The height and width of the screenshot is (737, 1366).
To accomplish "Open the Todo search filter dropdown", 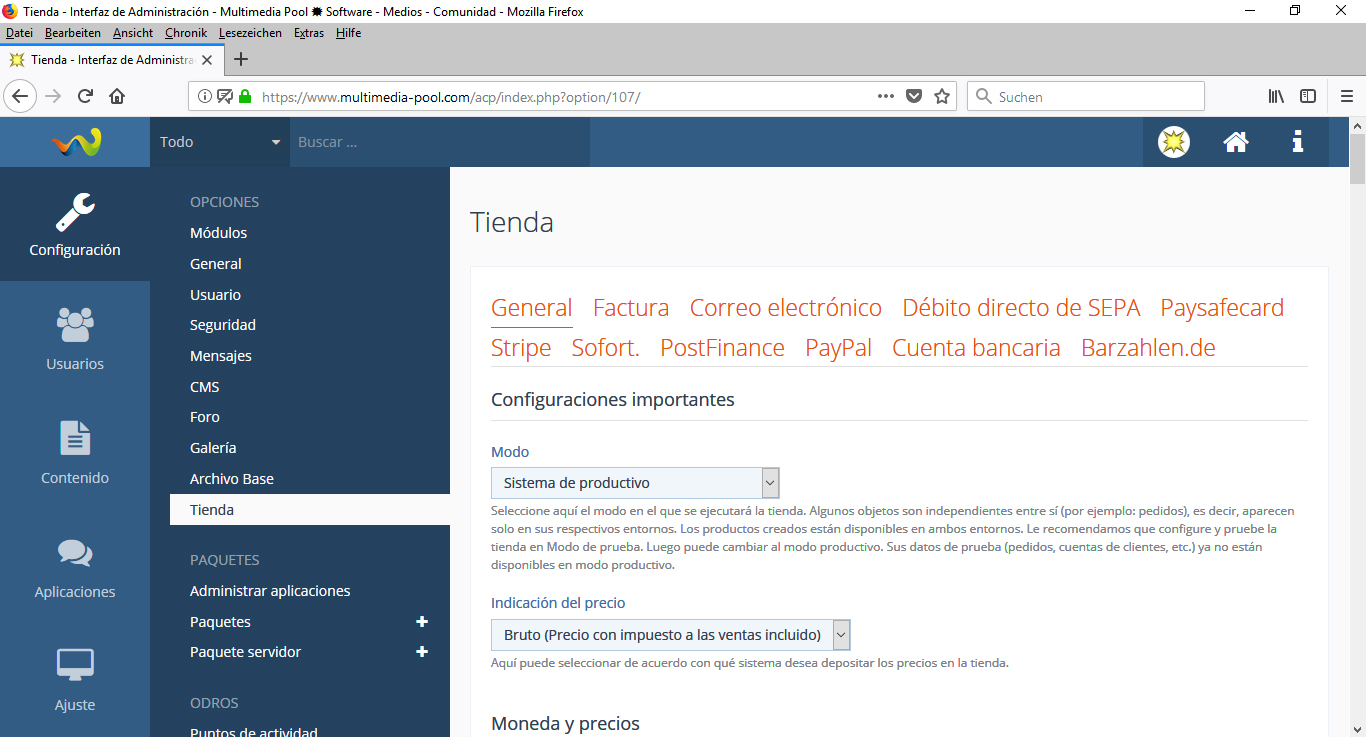I will coord(220,142).
